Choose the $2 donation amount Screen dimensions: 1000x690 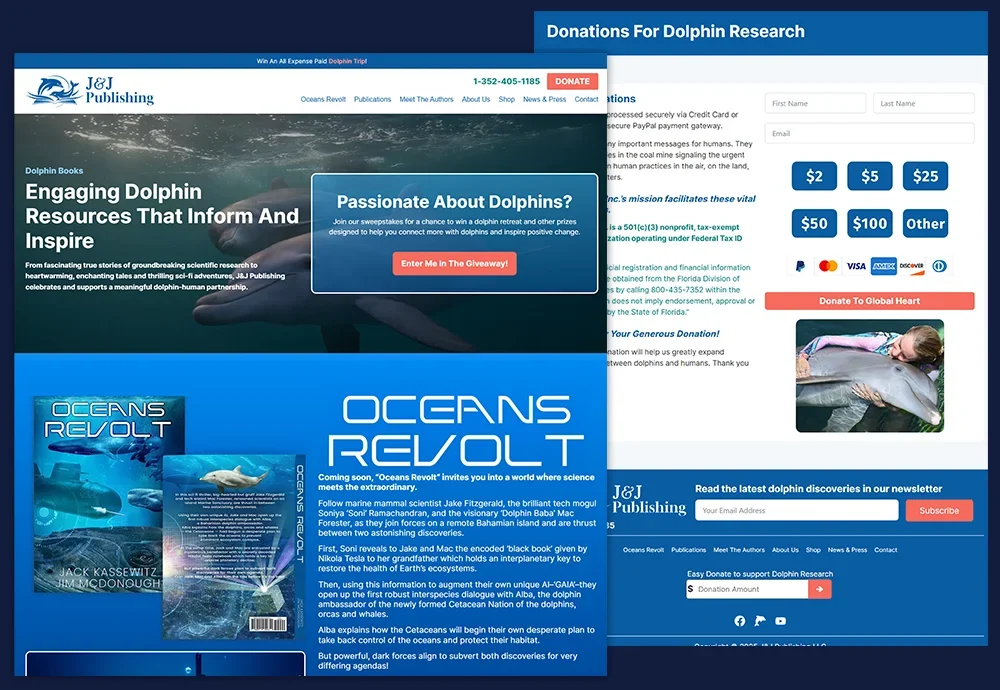pos(814,176)
